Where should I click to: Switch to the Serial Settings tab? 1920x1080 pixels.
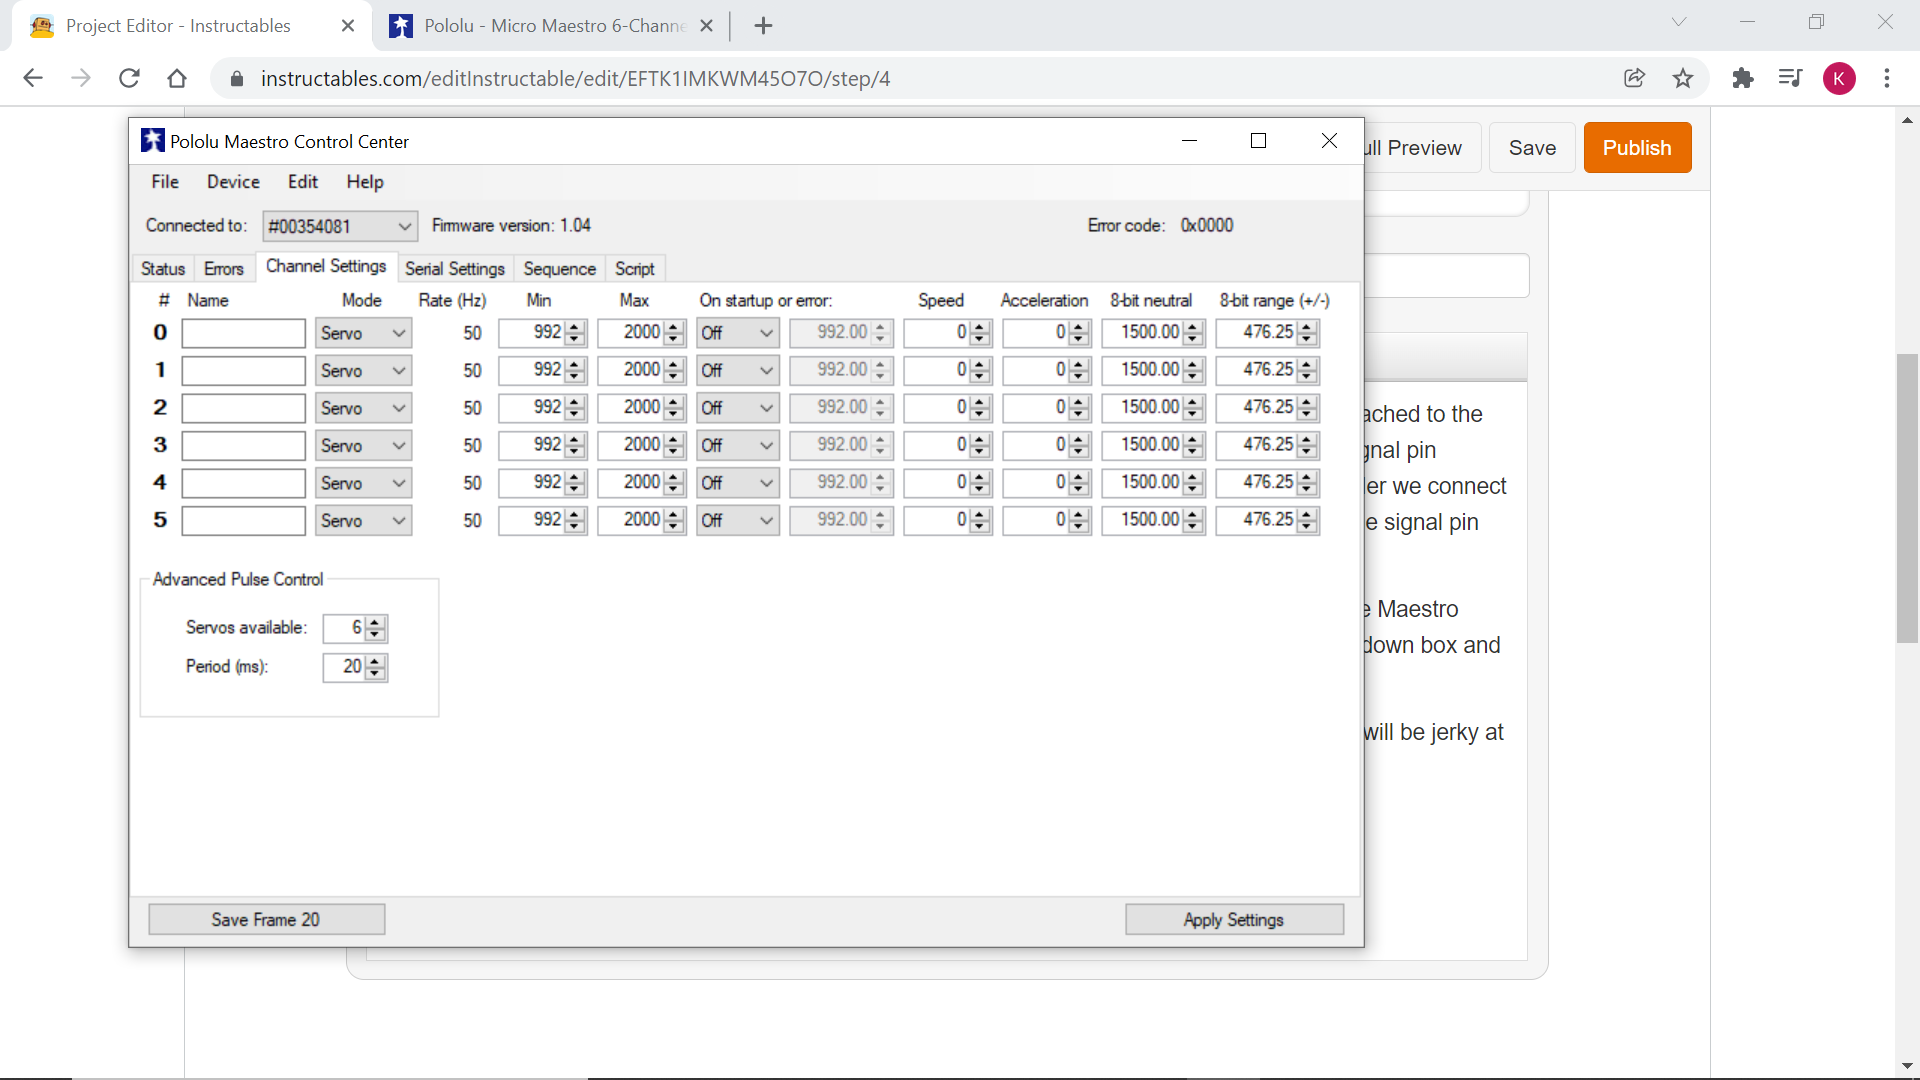455,268
